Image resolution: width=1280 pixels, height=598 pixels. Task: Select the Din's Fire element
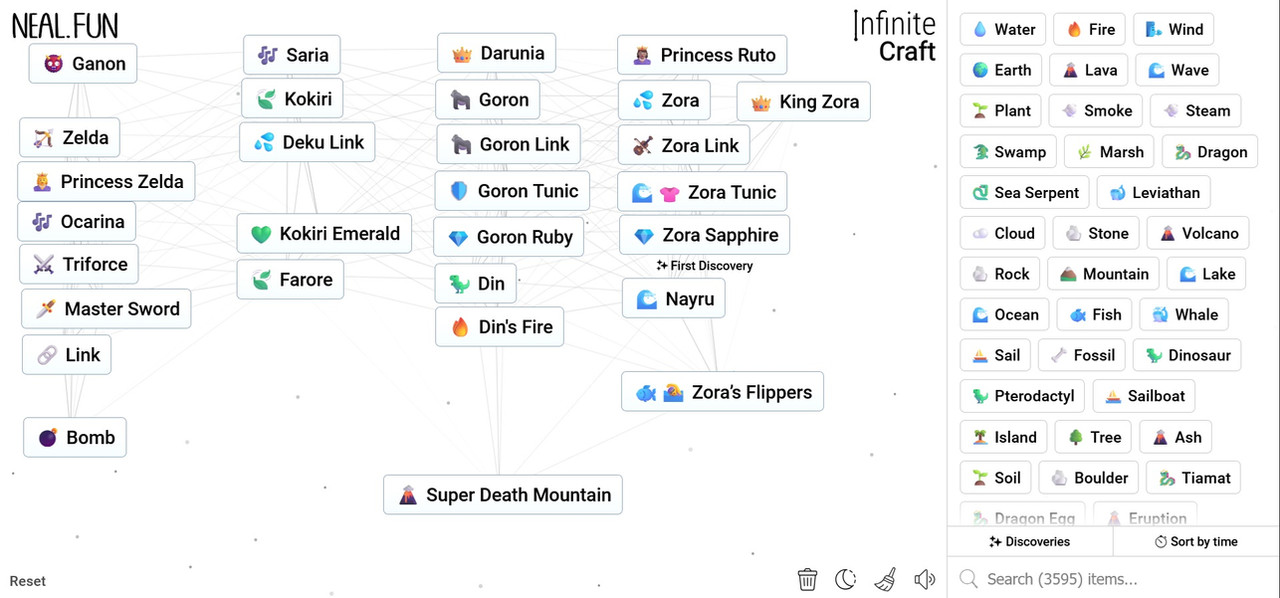(500, 327)
